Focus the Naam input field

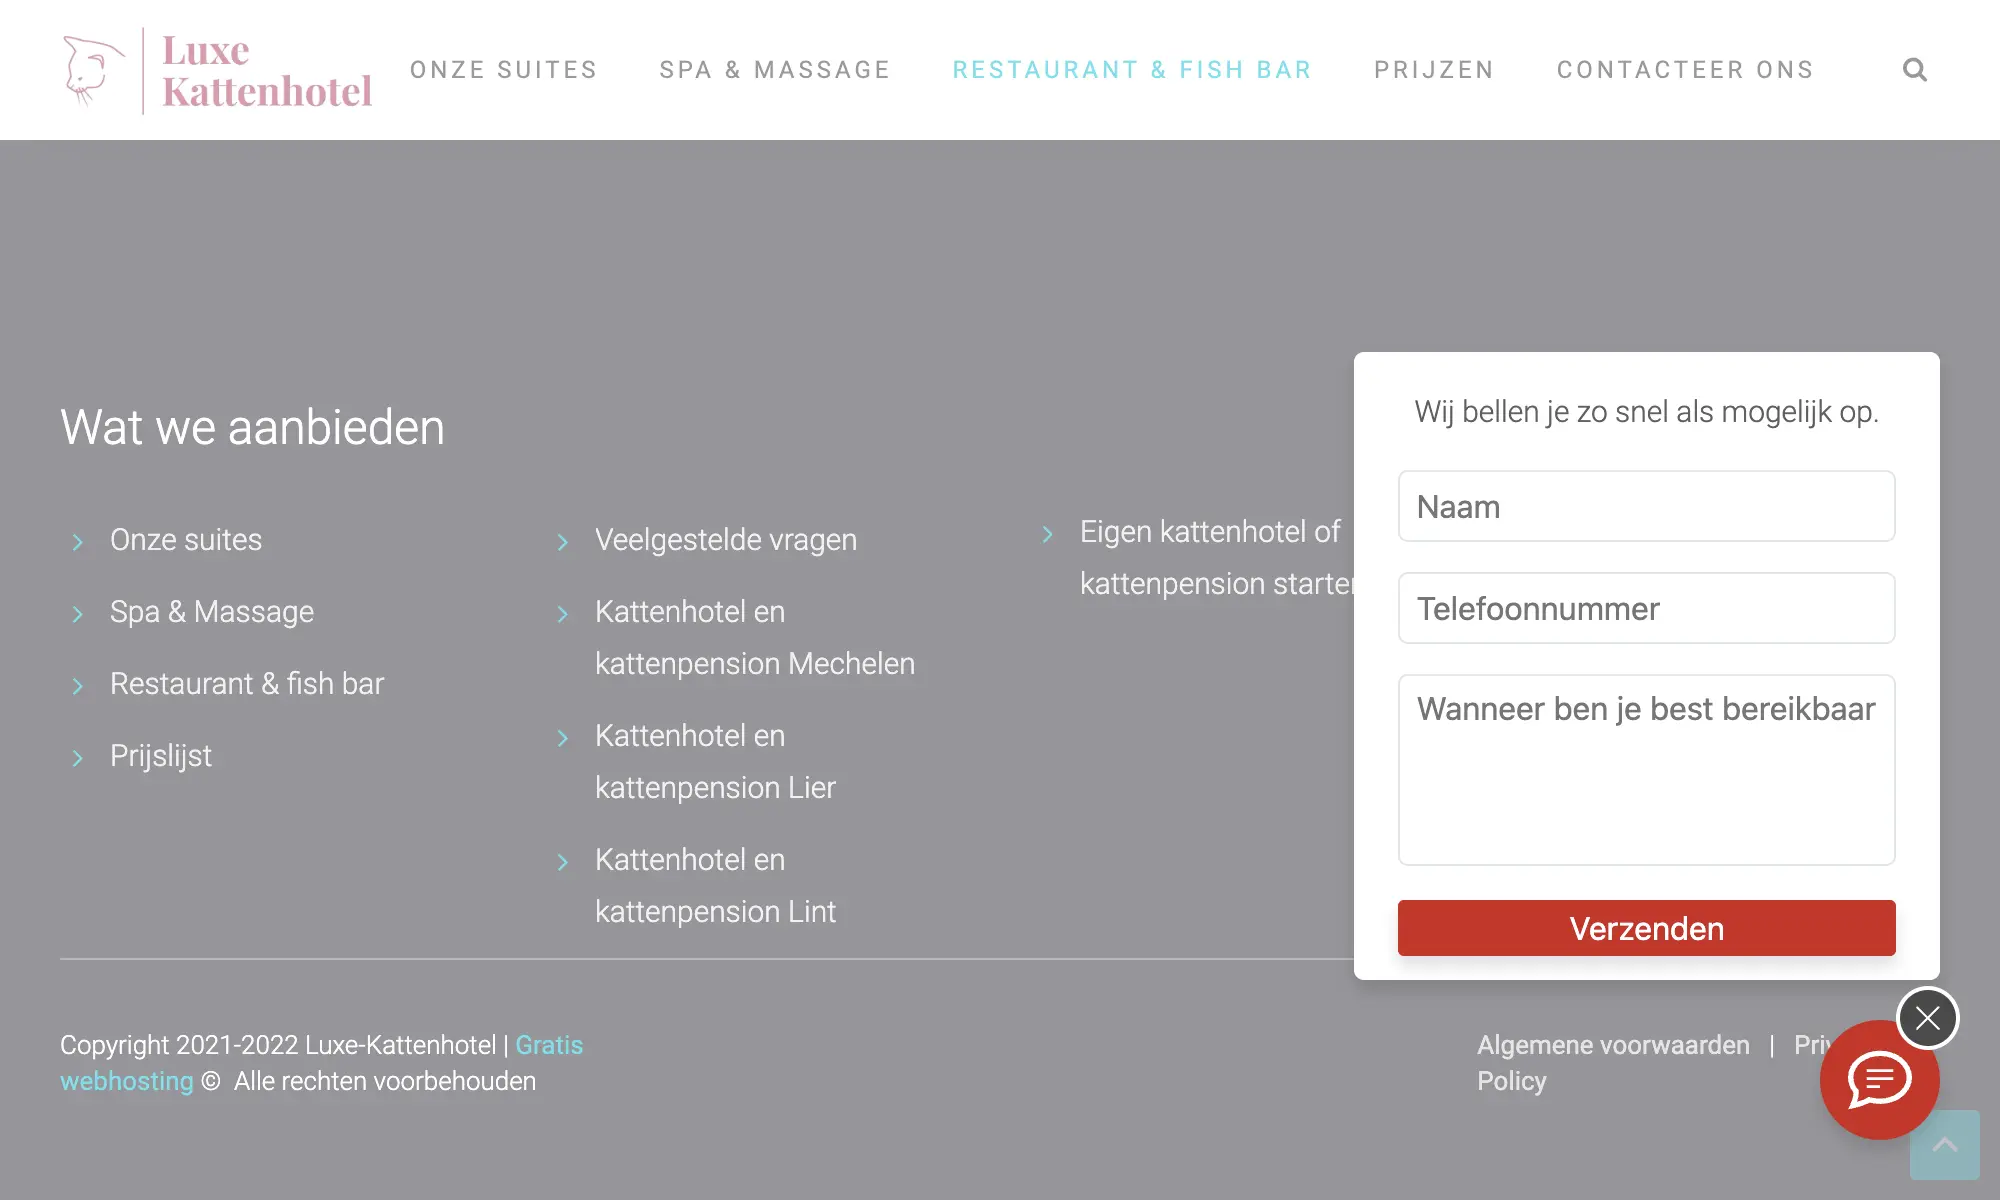pyautogui.click(x=1646, y=507)
